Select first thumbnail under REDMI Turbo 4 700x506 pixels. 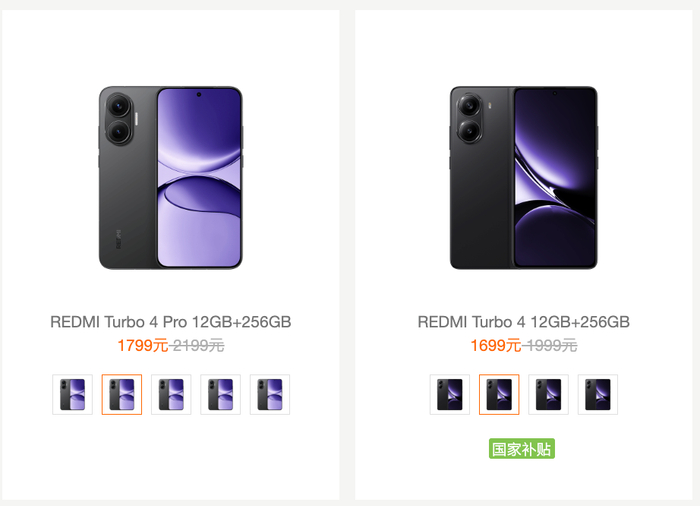click(449, 394)
